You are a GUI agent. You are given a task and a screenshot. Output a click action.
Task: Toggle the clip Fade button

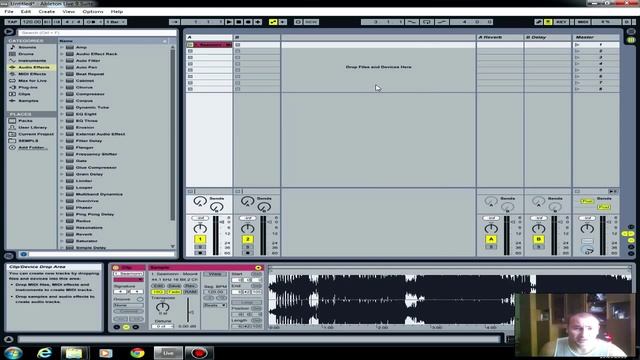(x=173, y=292)
